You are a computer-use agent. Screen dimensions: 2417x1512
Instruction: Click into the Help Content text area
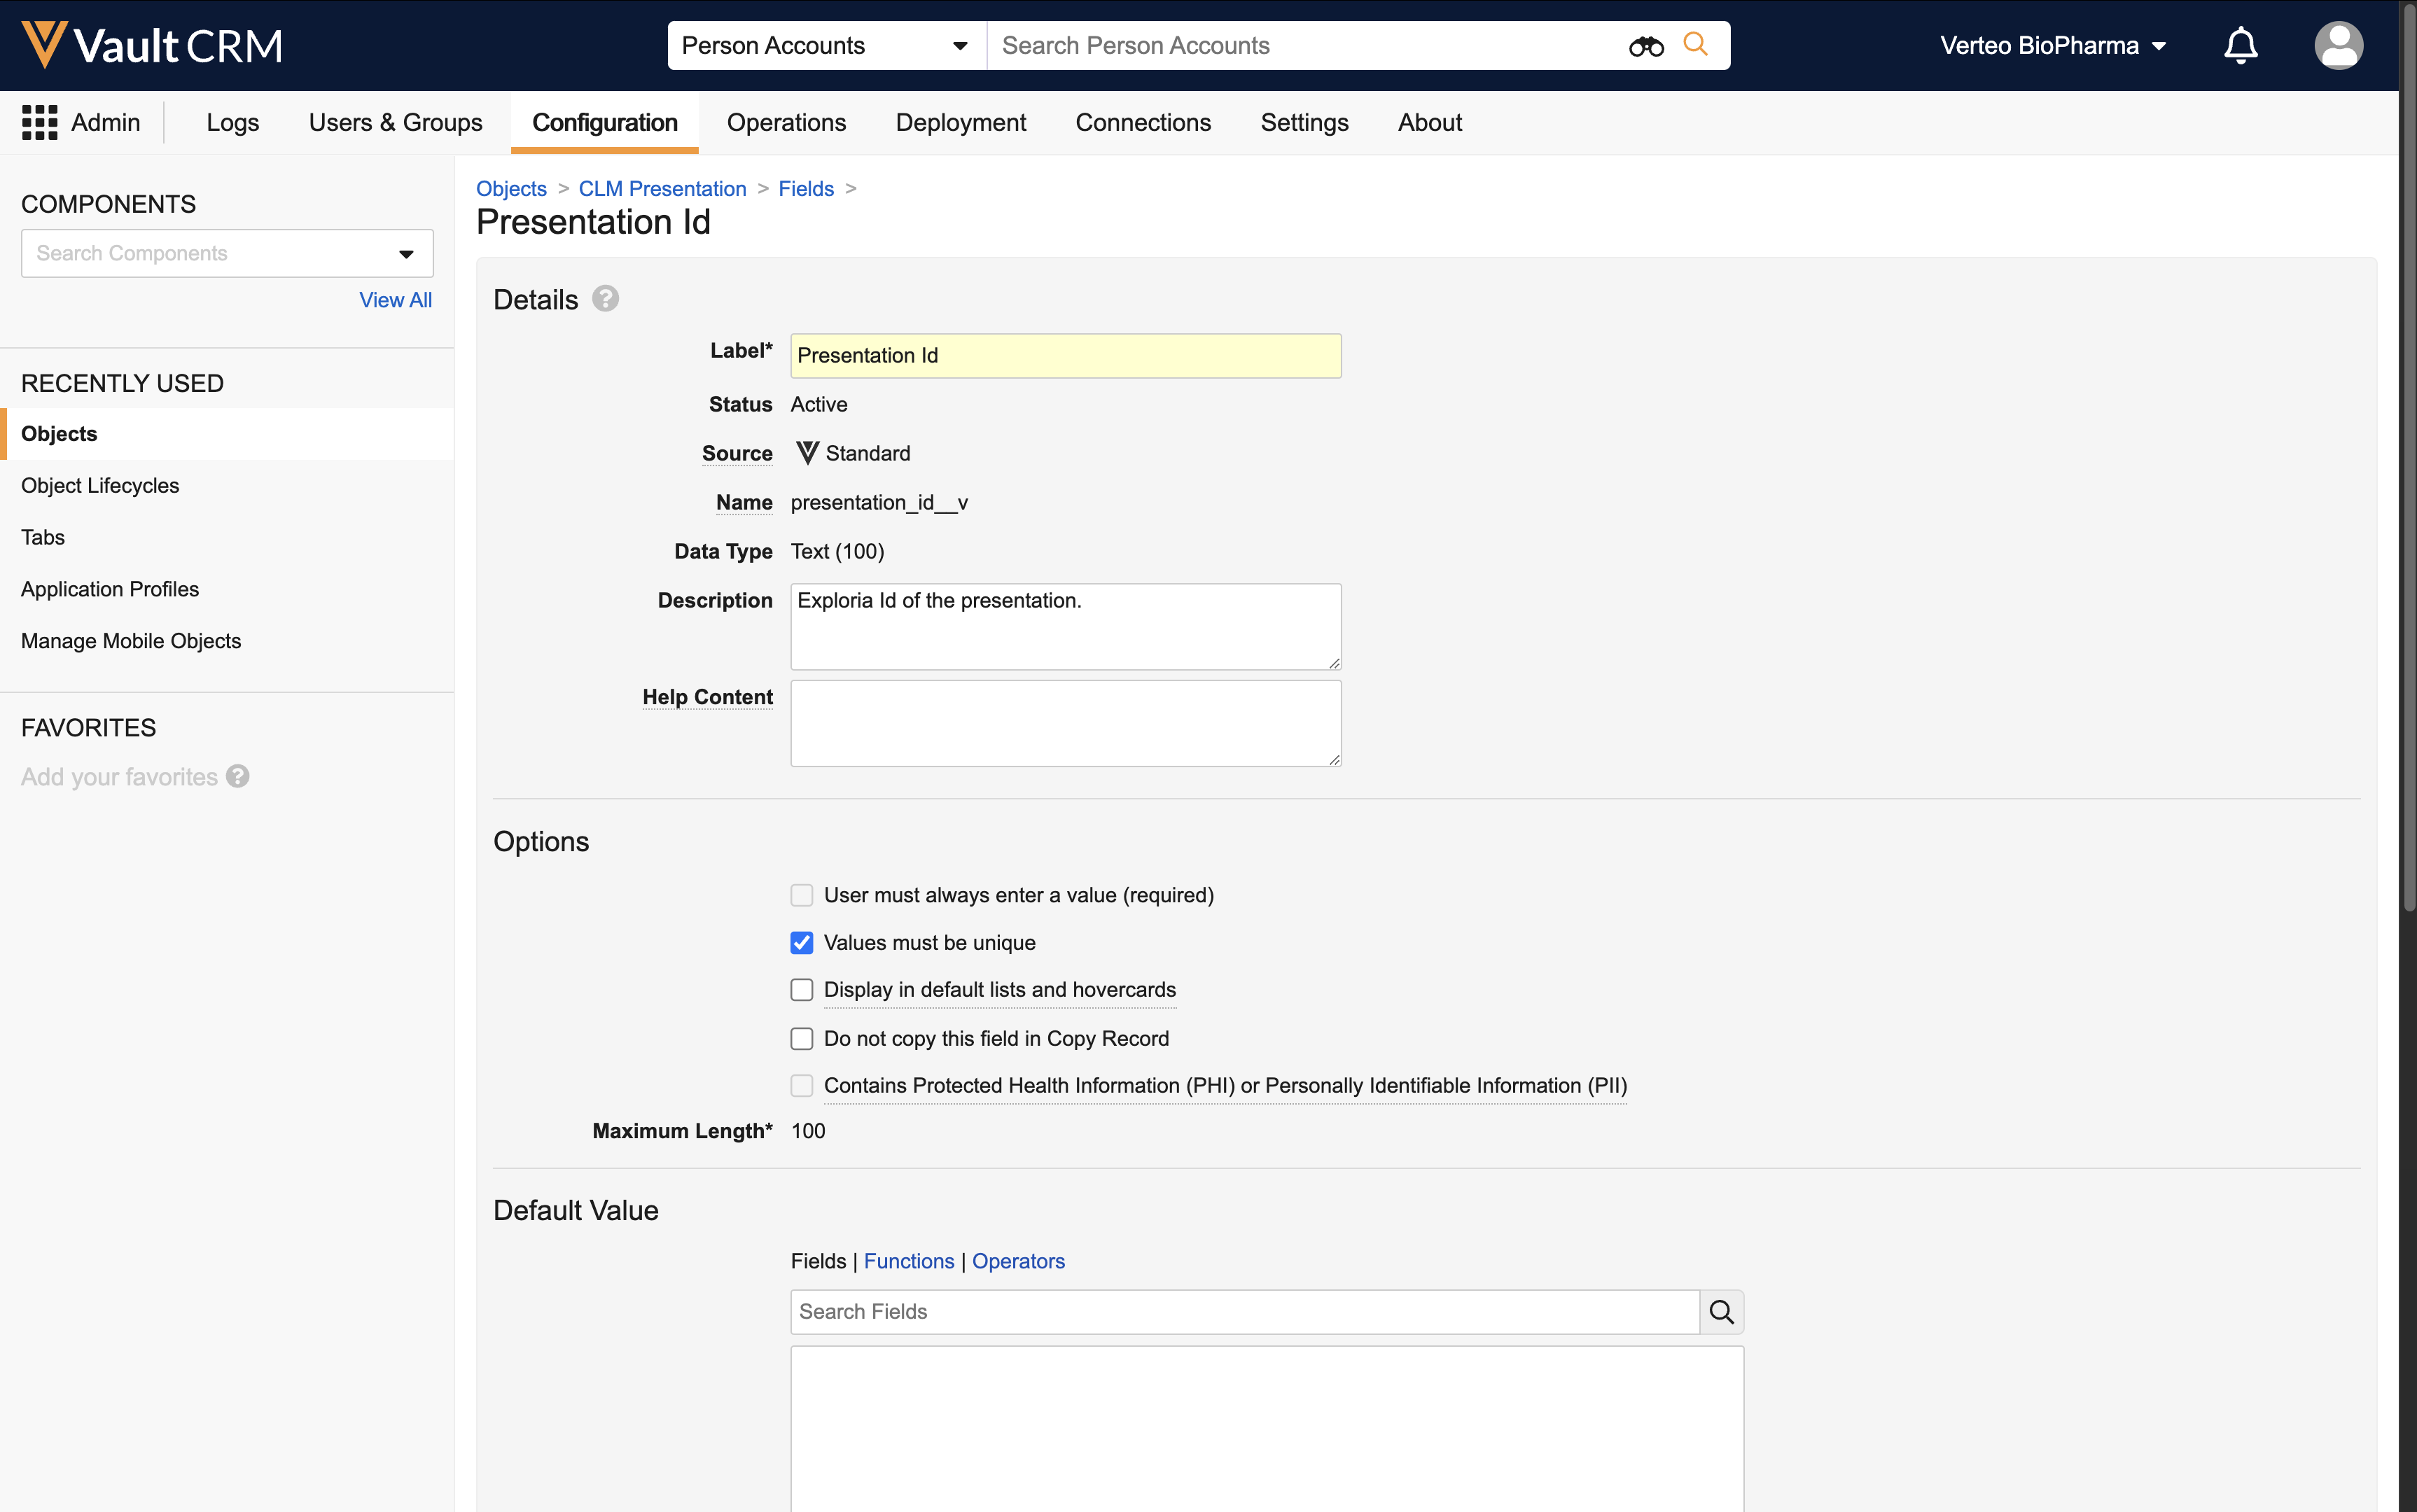[1065, 723]
